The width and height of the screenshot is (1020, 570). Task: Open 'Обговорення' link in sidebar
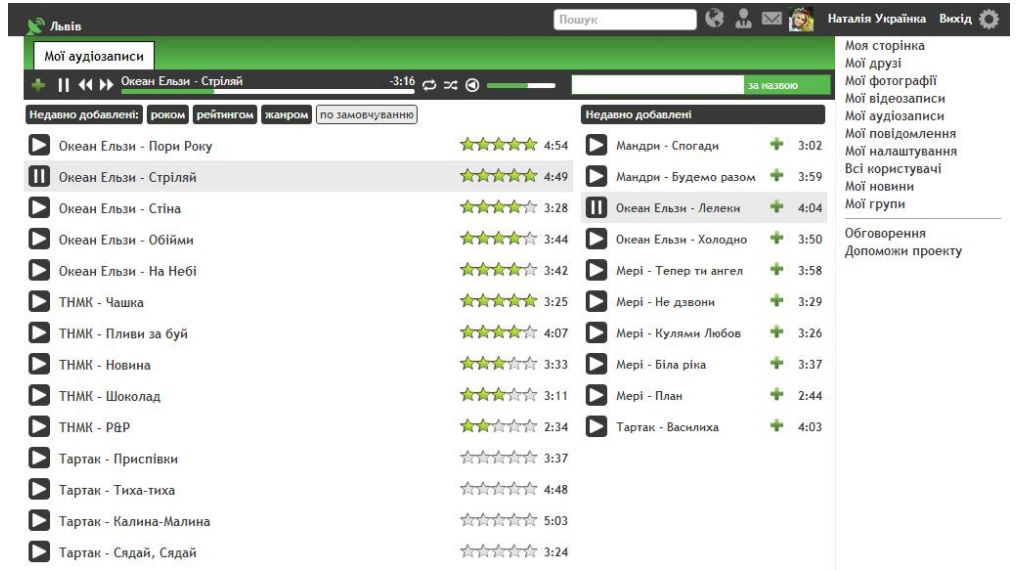885,233
